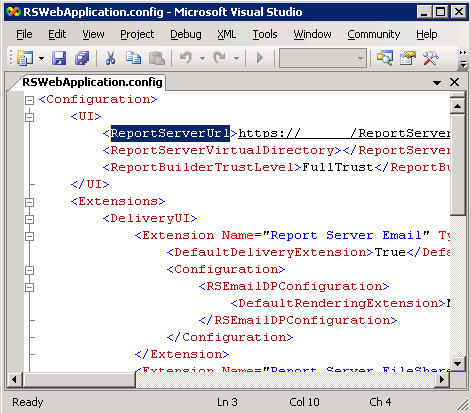
Task: Click the vertical scrollbar down arrow
Action: click(458, 364)
